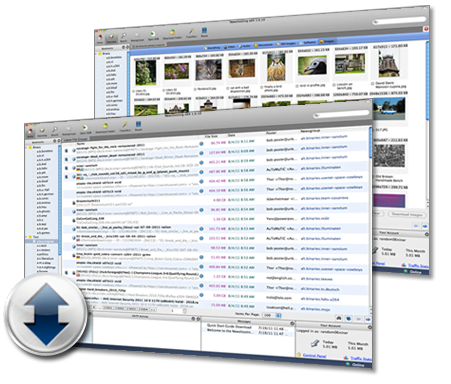Open the Items Per Page dropdown
This screenshot has height=384, width=451.
point(272,315)
